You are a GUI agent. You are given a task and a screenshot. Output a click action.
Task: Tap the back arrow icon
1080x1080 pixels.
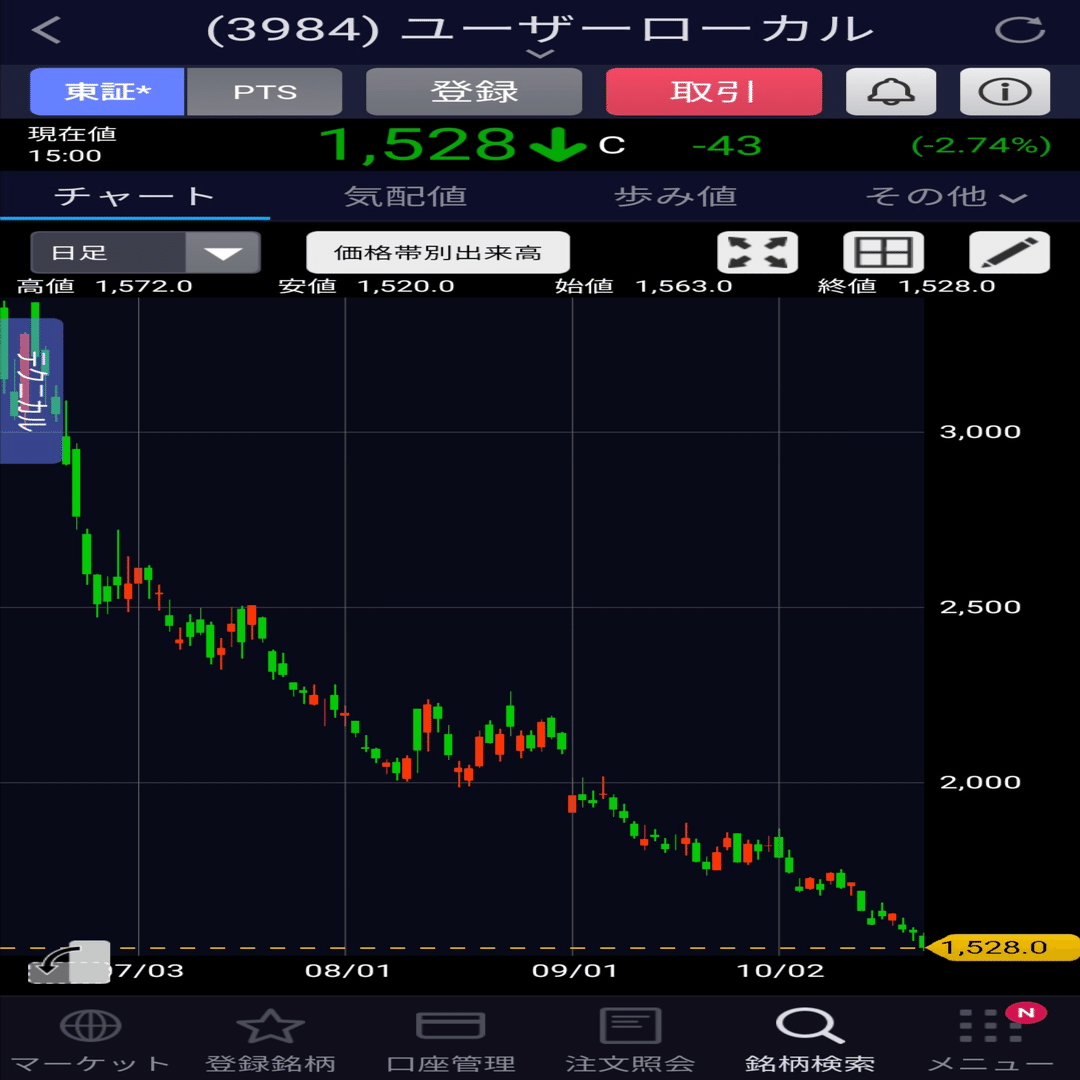pos(47,30)
